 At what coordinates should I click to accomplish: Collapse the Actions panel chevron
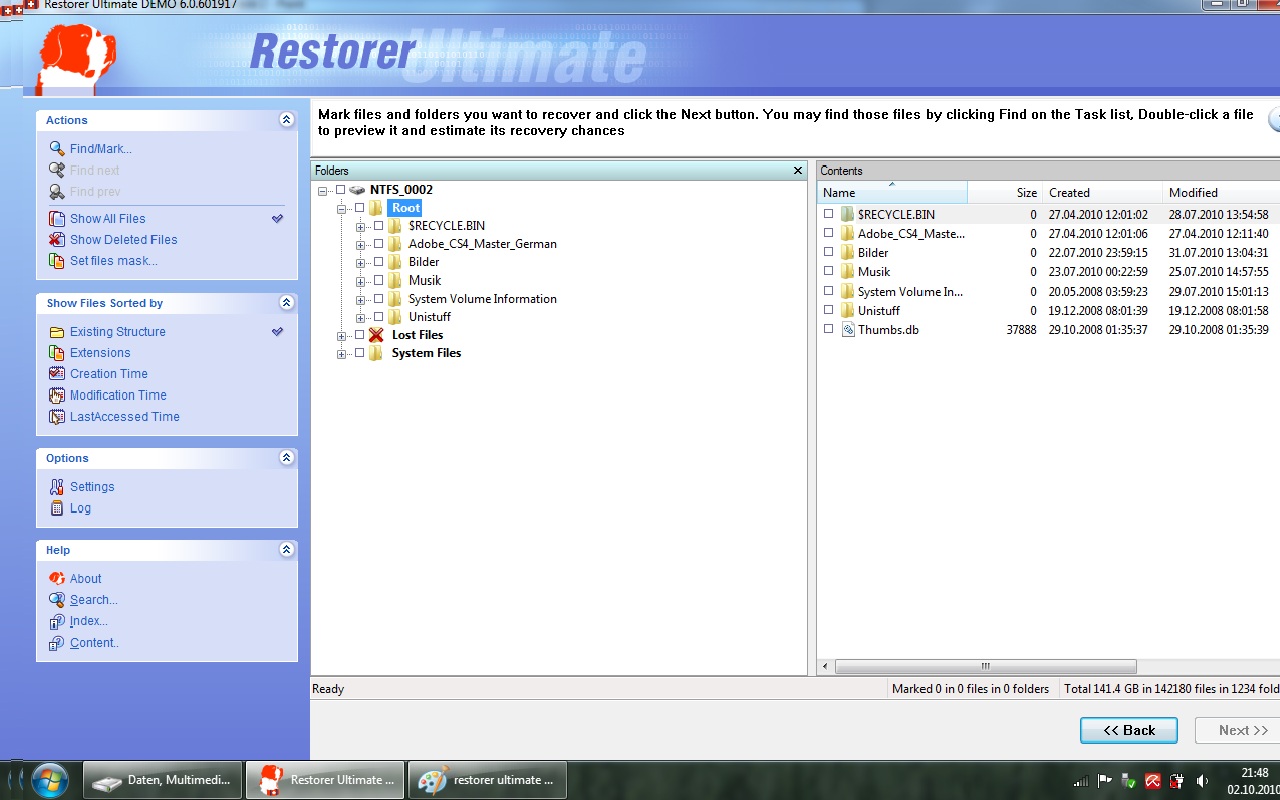click(286, 120)
